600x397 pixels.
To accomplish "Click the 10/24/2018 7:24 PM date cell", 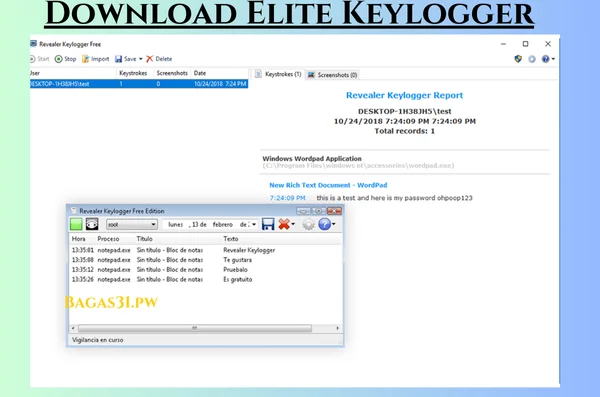I will tap(220, 84).
